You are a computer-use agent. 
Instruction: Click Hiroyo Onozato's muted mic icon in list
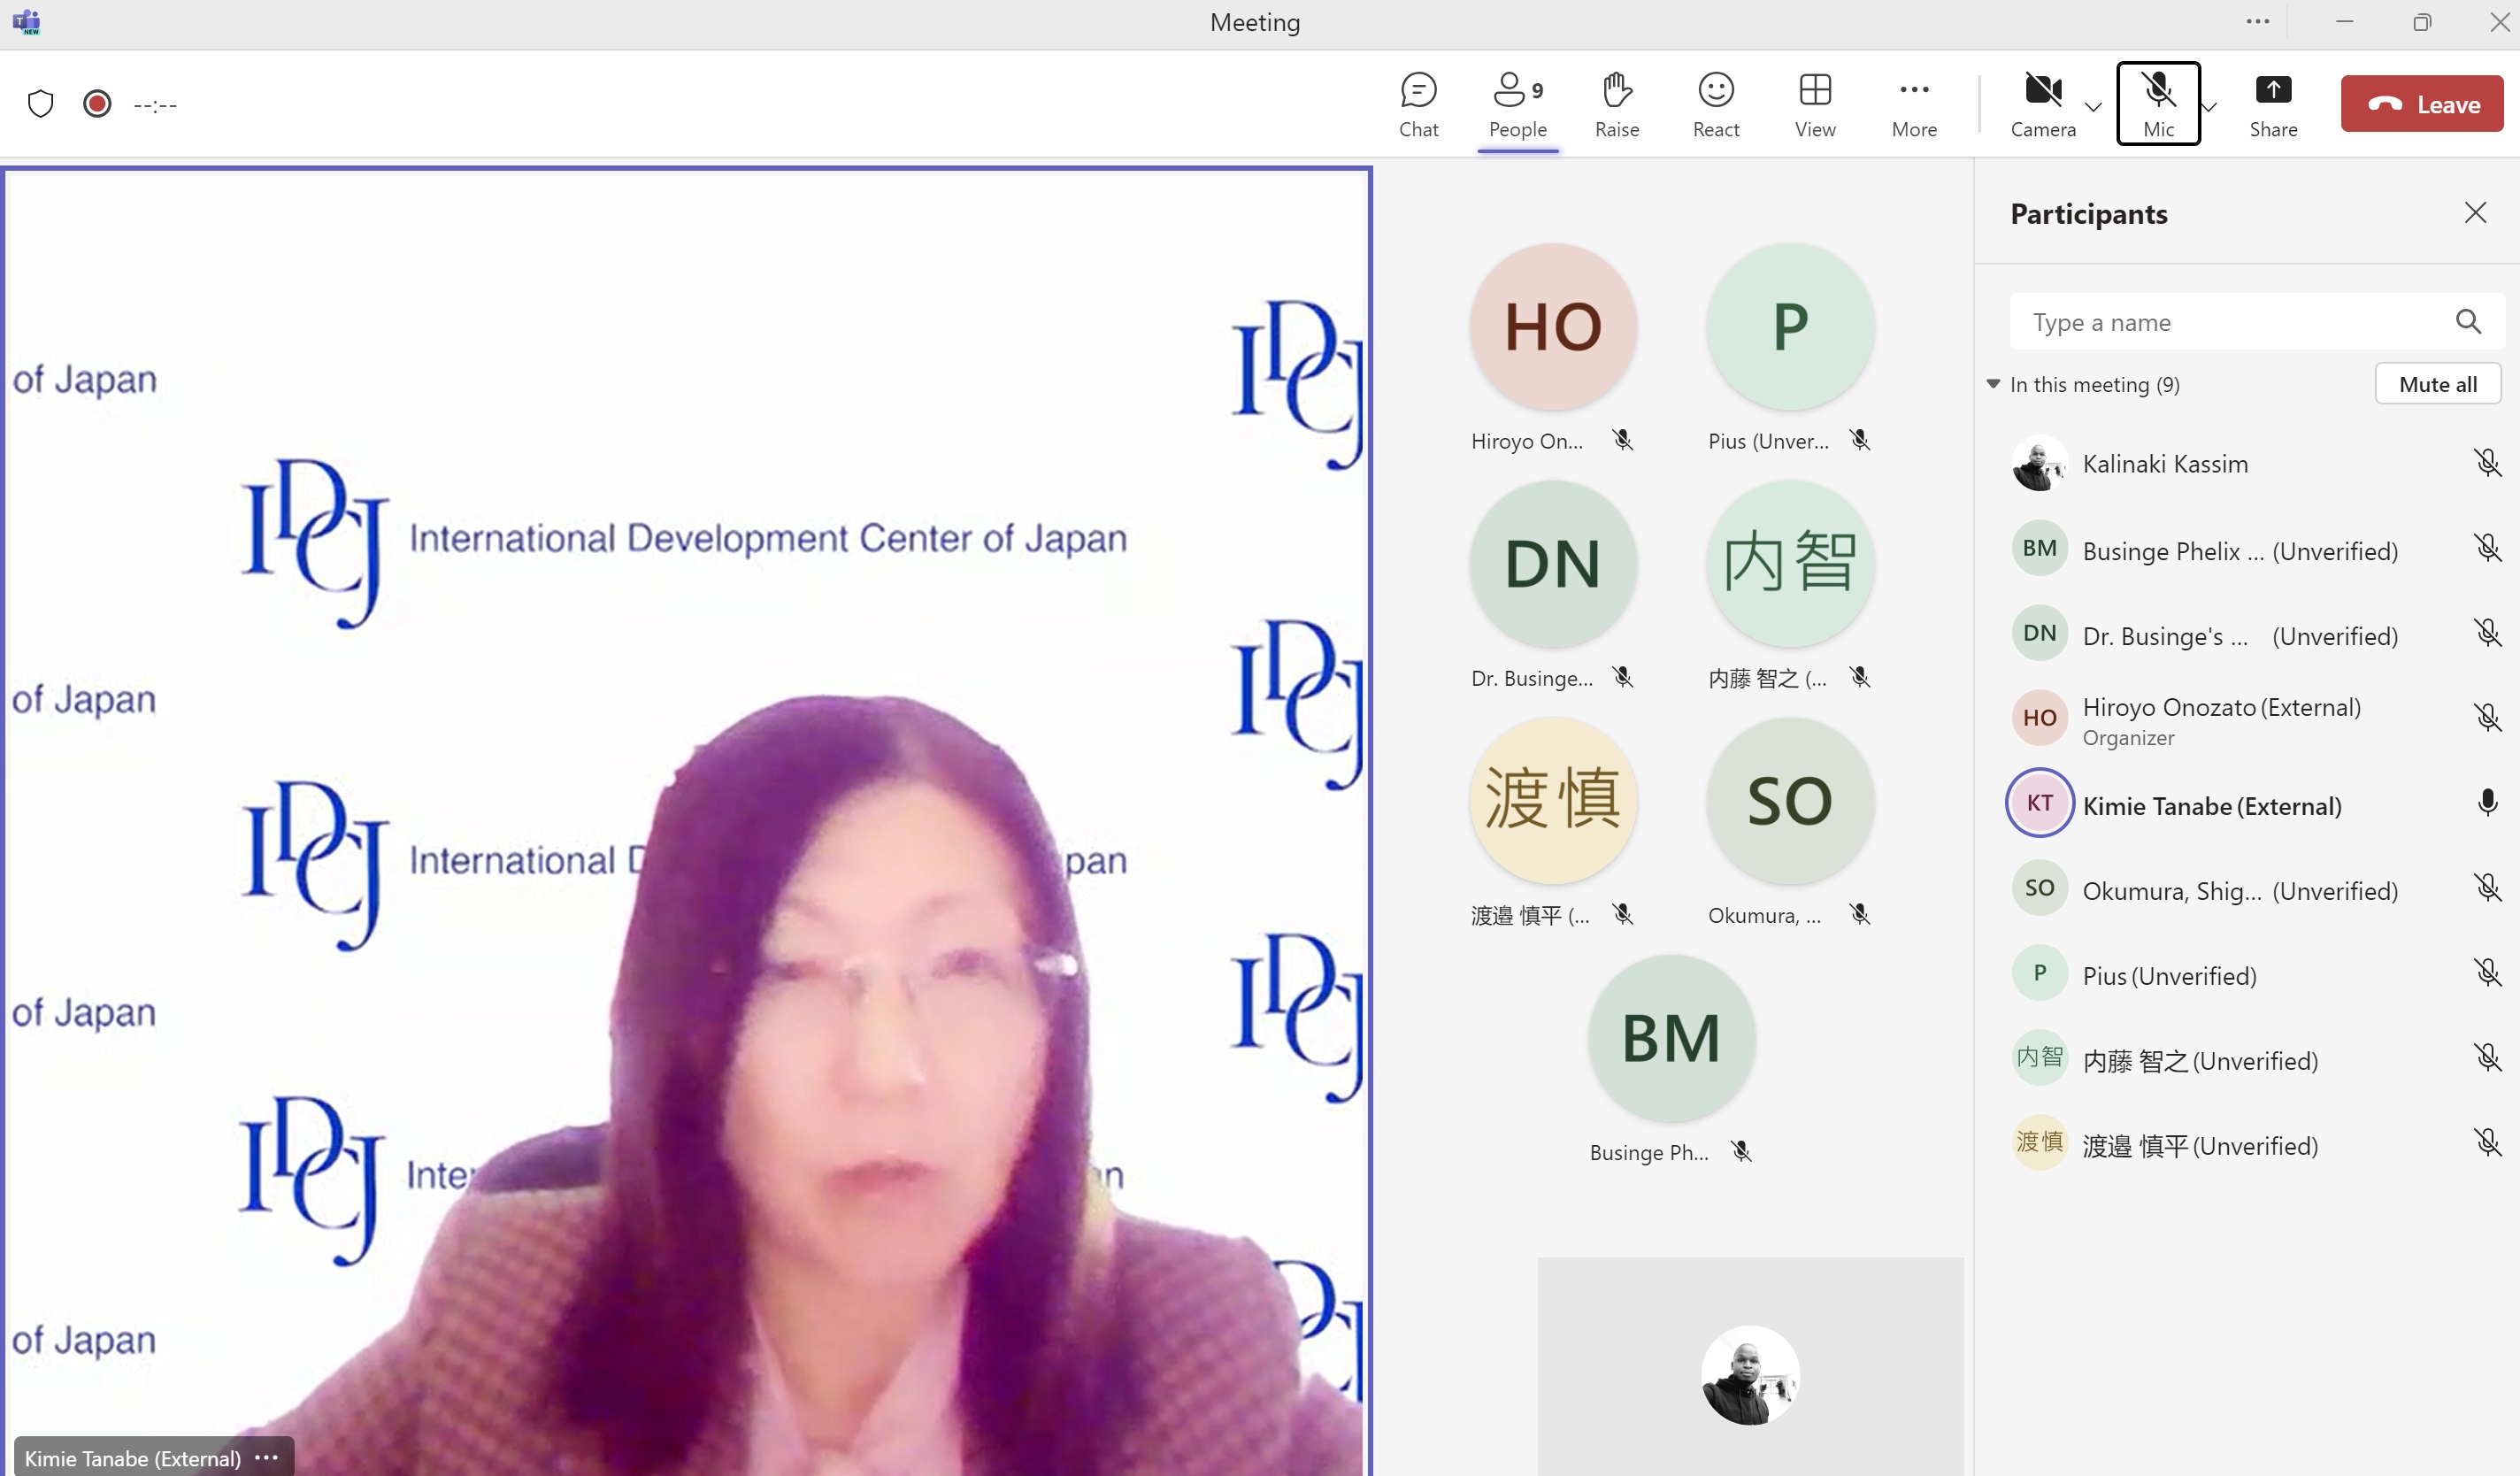(2487, 717)
